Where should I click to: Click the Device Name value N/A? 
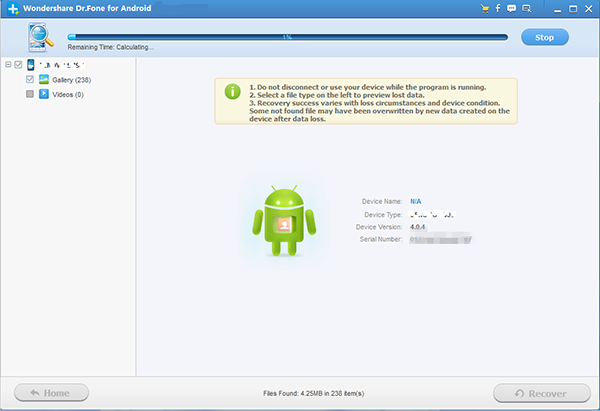point(416,201)
